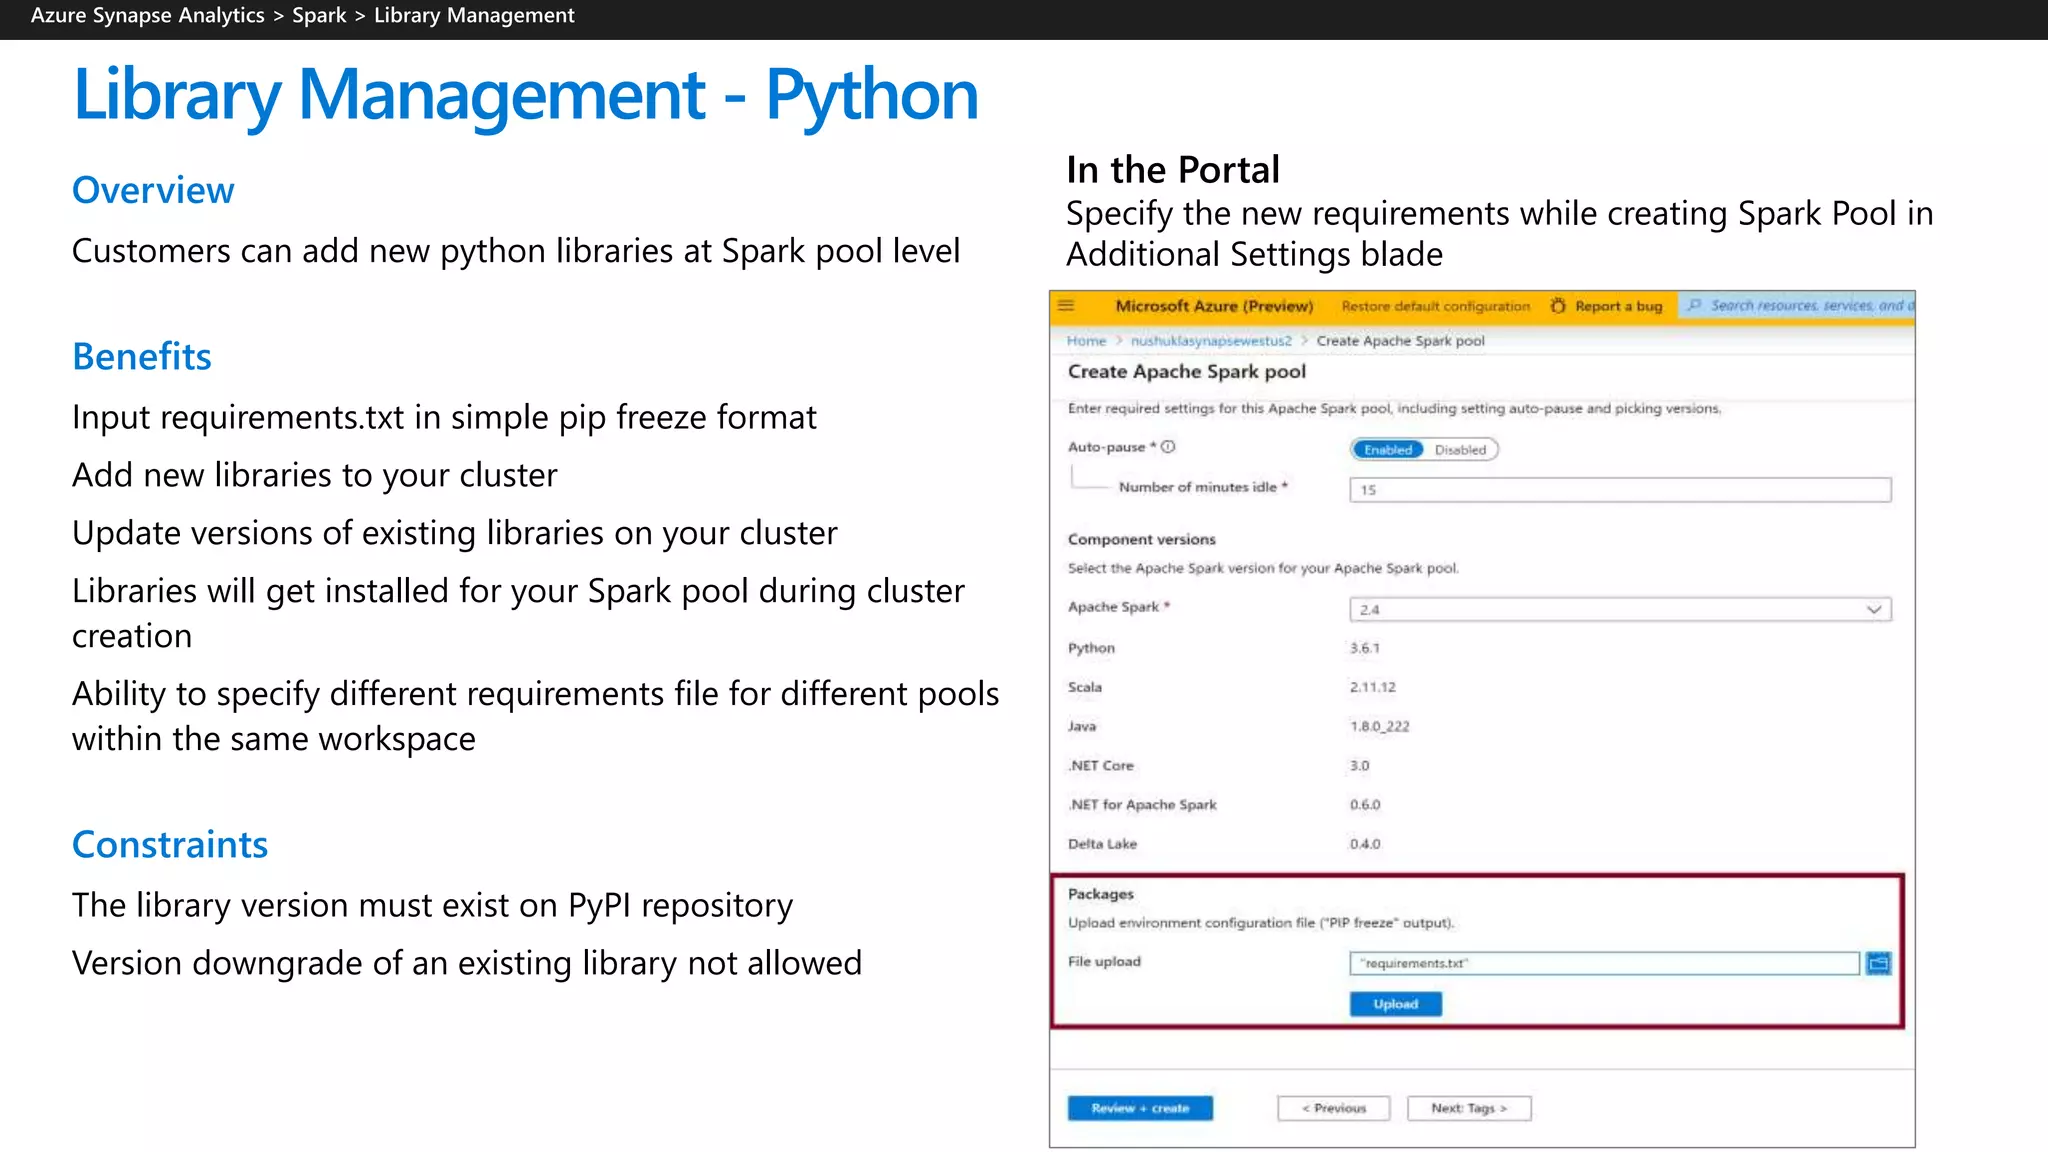
Task: Open the Azure portal hamburger menu
Action: pos(1066,306)
